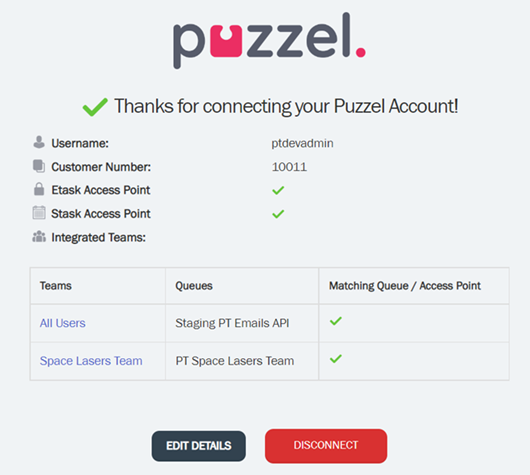Click the copy icon beside Customer Number
The width and height of the screenshot is (530, 475).
point(39,166)
